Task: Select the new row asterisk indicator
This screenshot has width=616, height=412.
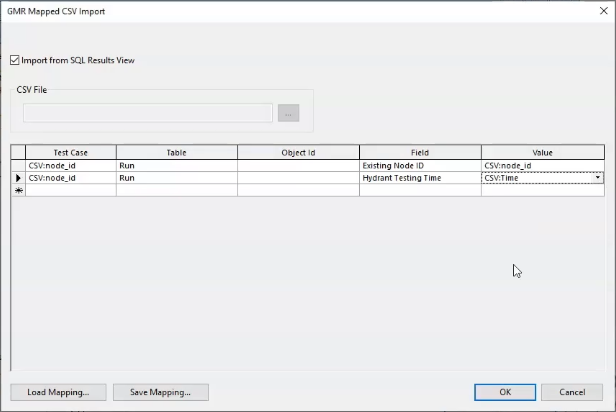Action: tap(18, 190)
